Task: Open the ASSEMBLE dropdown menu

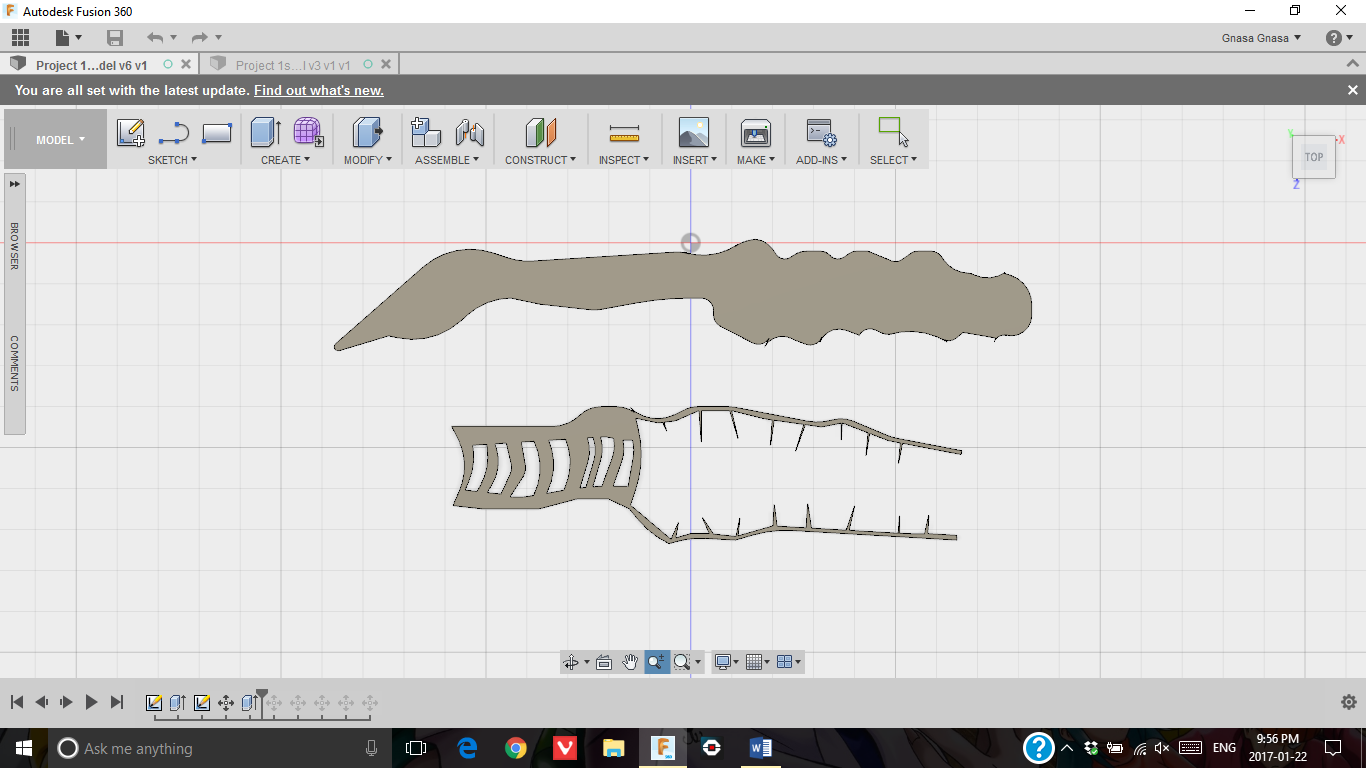Action: click(447, 160)
